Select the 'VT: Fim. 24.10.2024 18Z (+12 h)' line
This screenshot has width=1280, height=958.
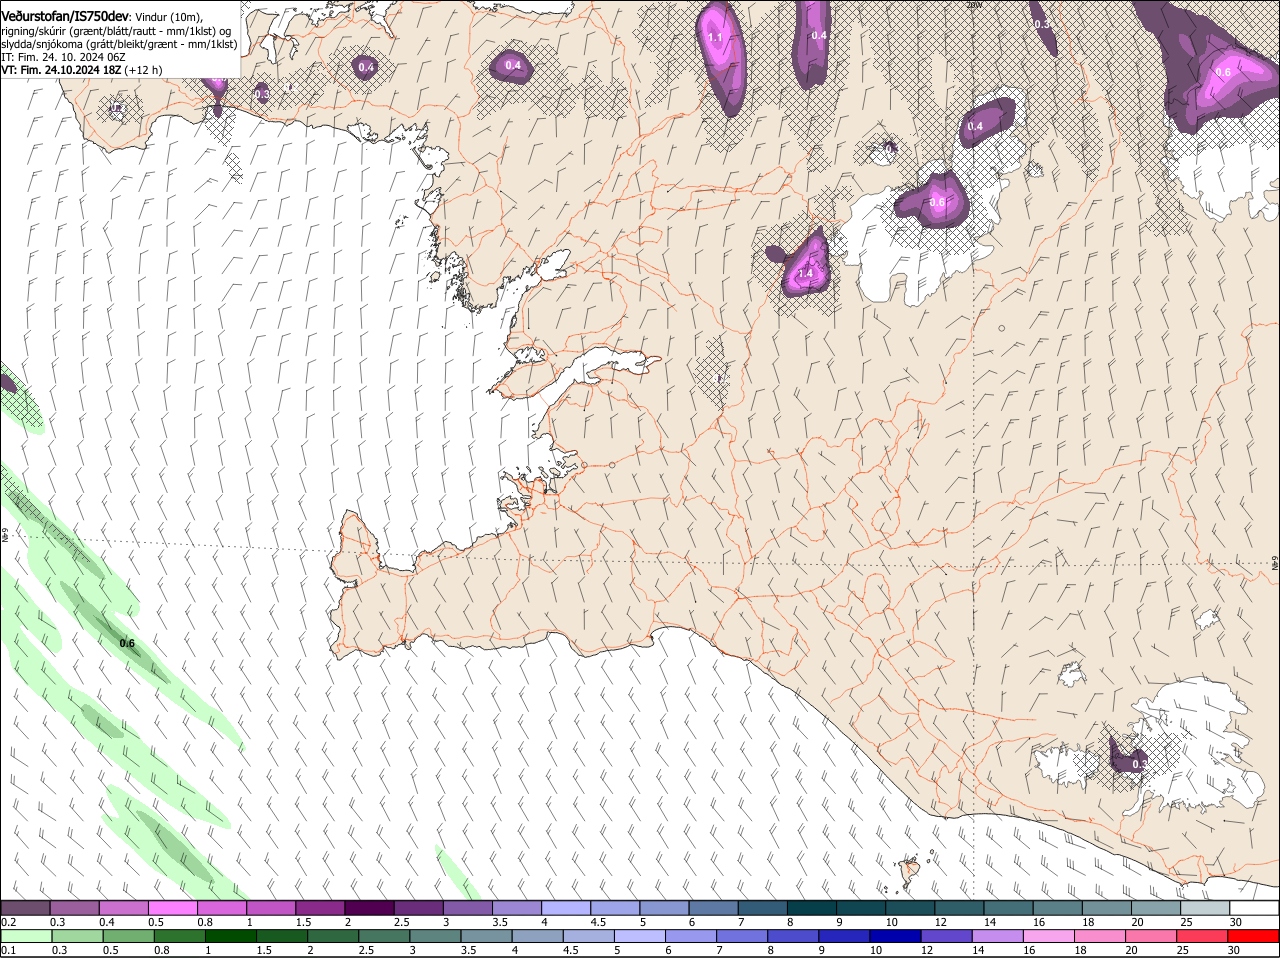click(x=82, y=70)
